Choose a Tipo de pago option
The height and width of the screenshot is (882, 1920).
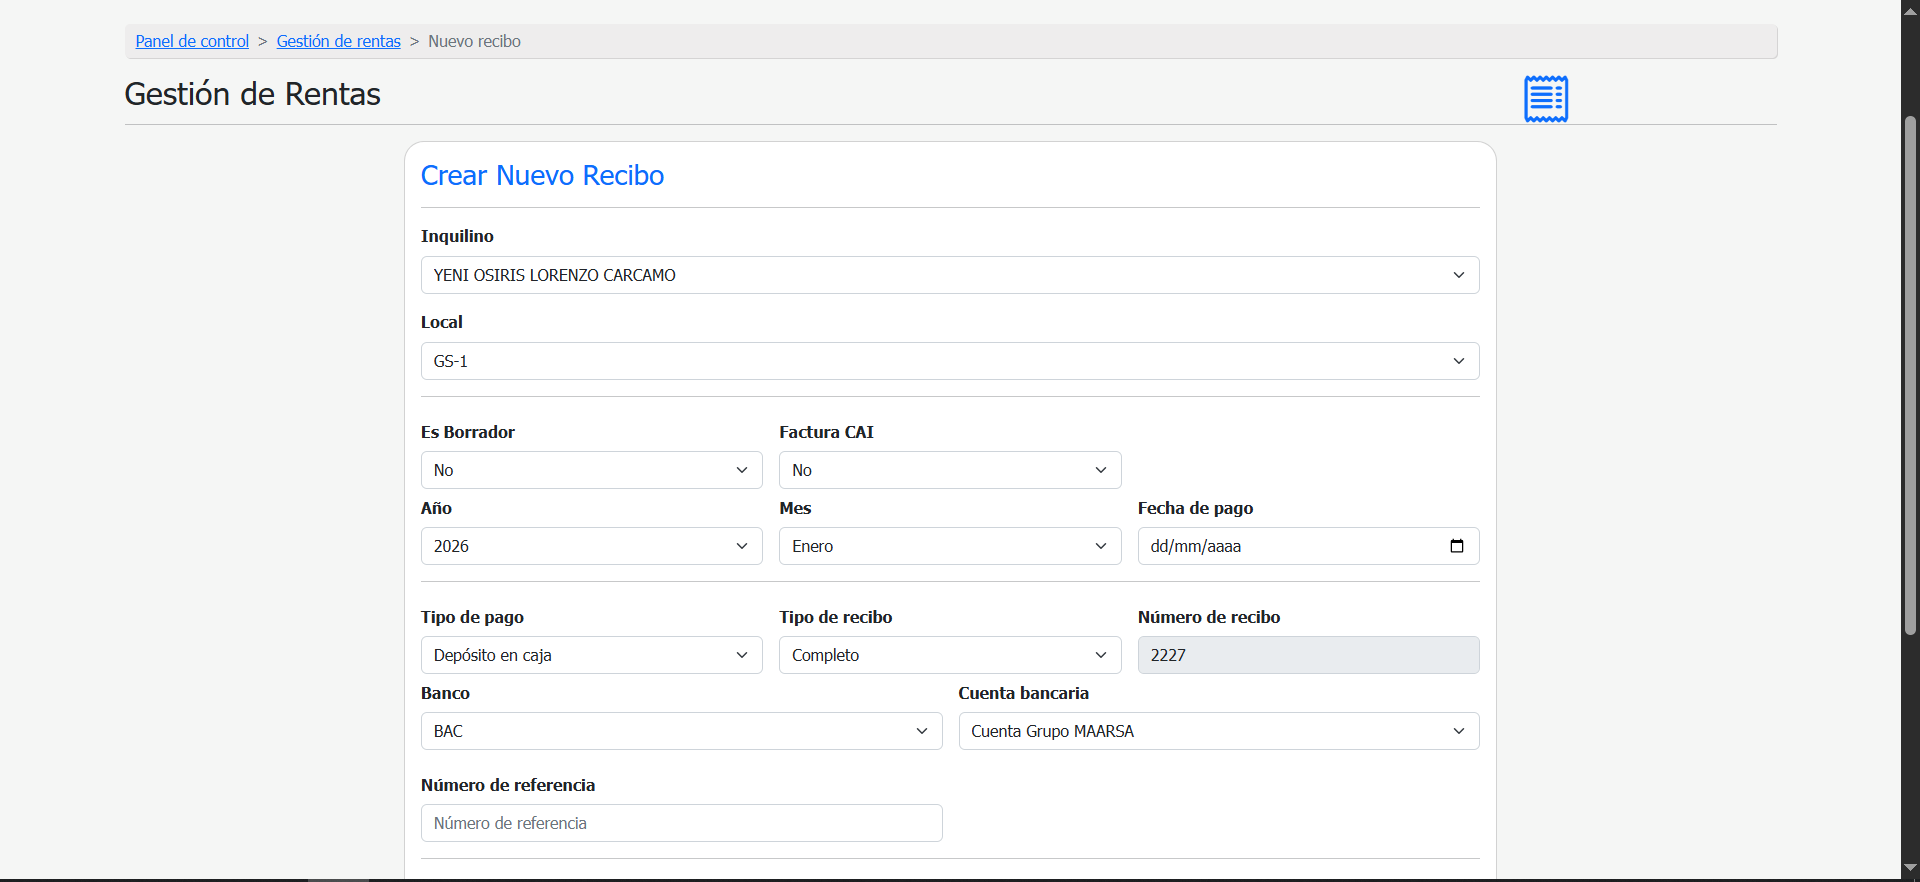pos(591,655)
